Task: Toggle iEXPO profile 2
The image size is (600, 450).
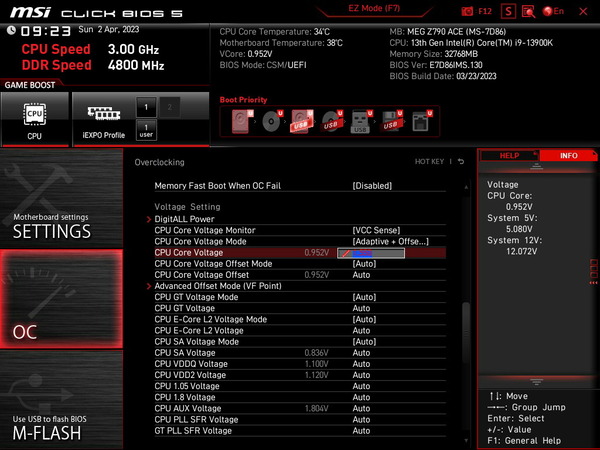Action: click(x=167, y=106)
